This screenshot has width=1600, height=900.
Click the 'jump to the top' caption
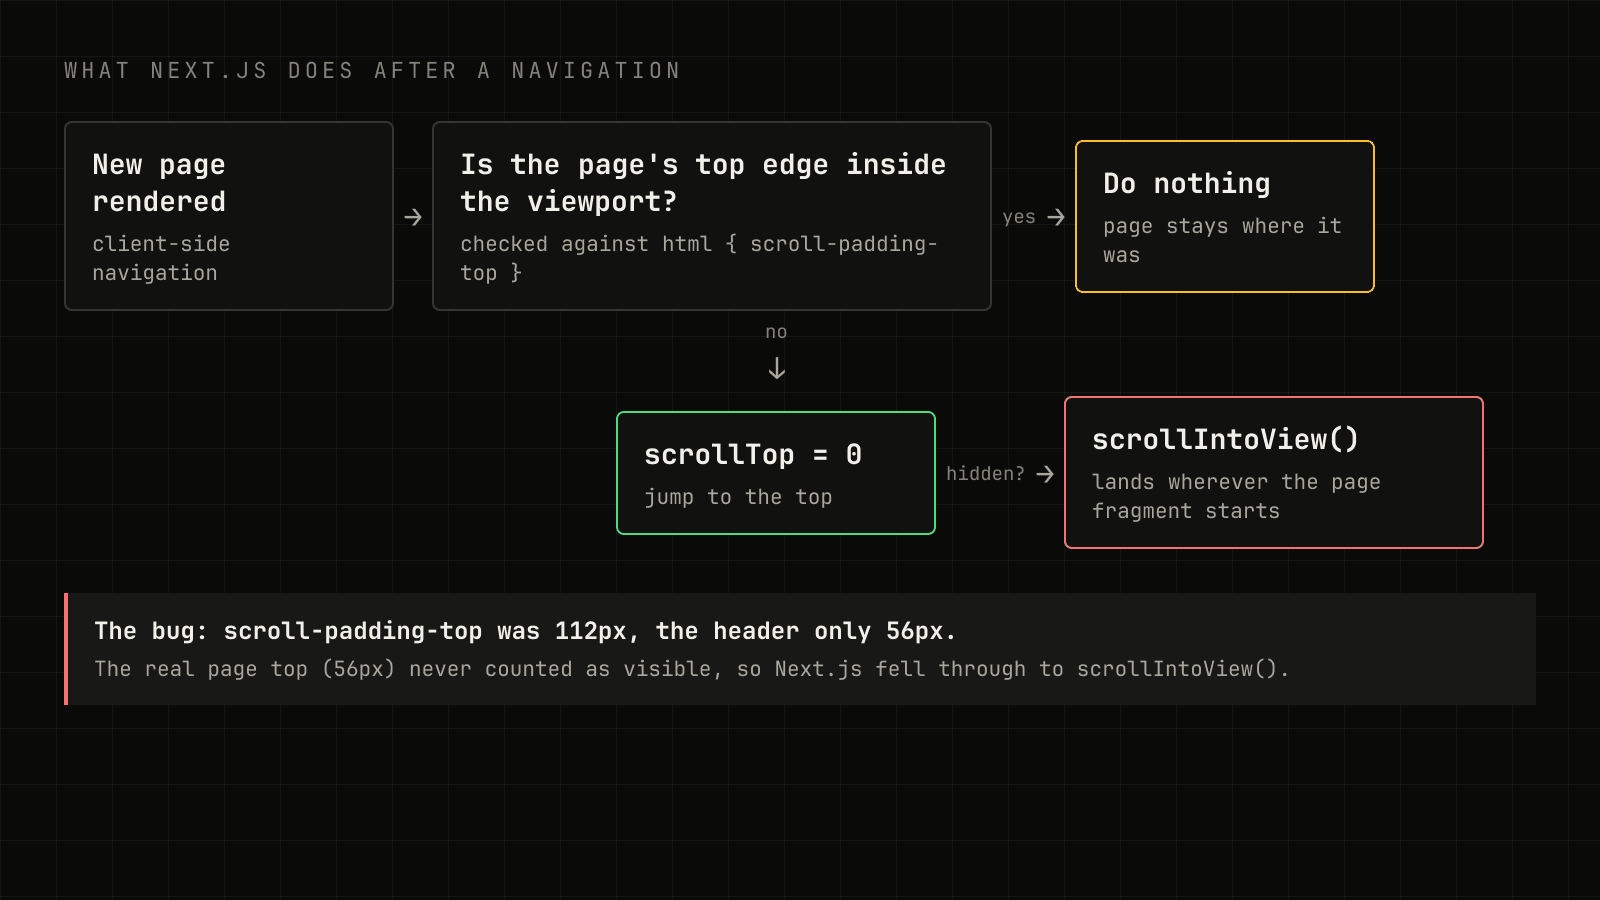(738, 497)
